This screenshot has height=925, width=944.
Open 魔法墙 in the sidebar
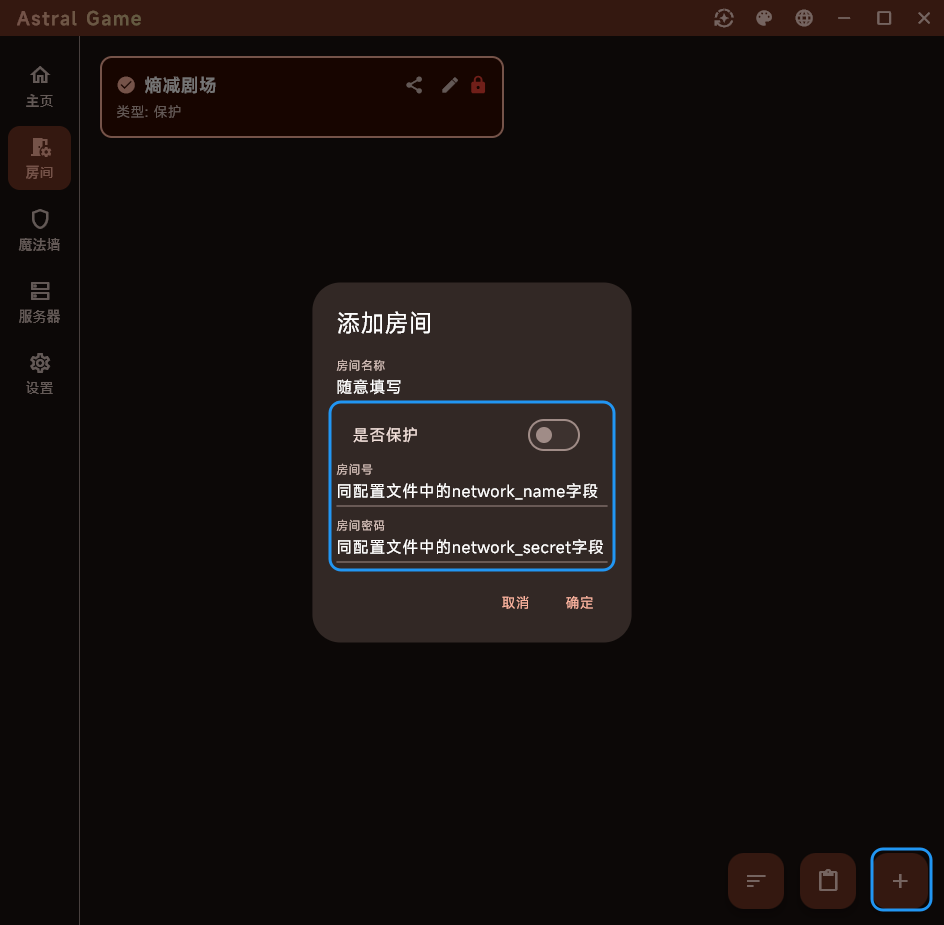point(39,230)
